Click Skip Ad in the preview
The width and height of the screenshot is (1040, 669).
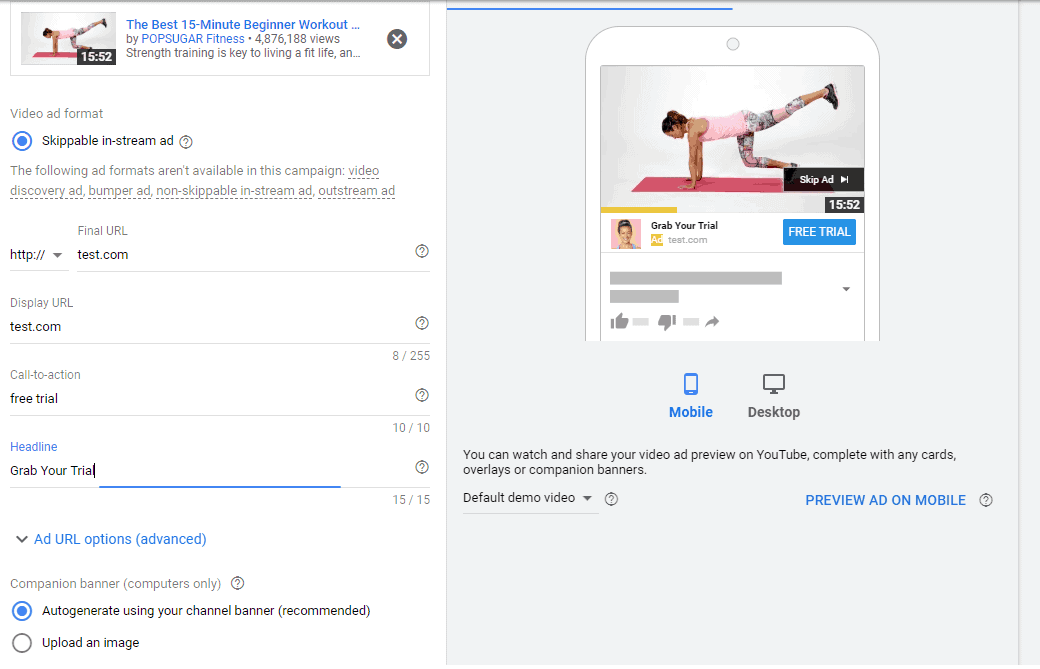coord(824,180)
